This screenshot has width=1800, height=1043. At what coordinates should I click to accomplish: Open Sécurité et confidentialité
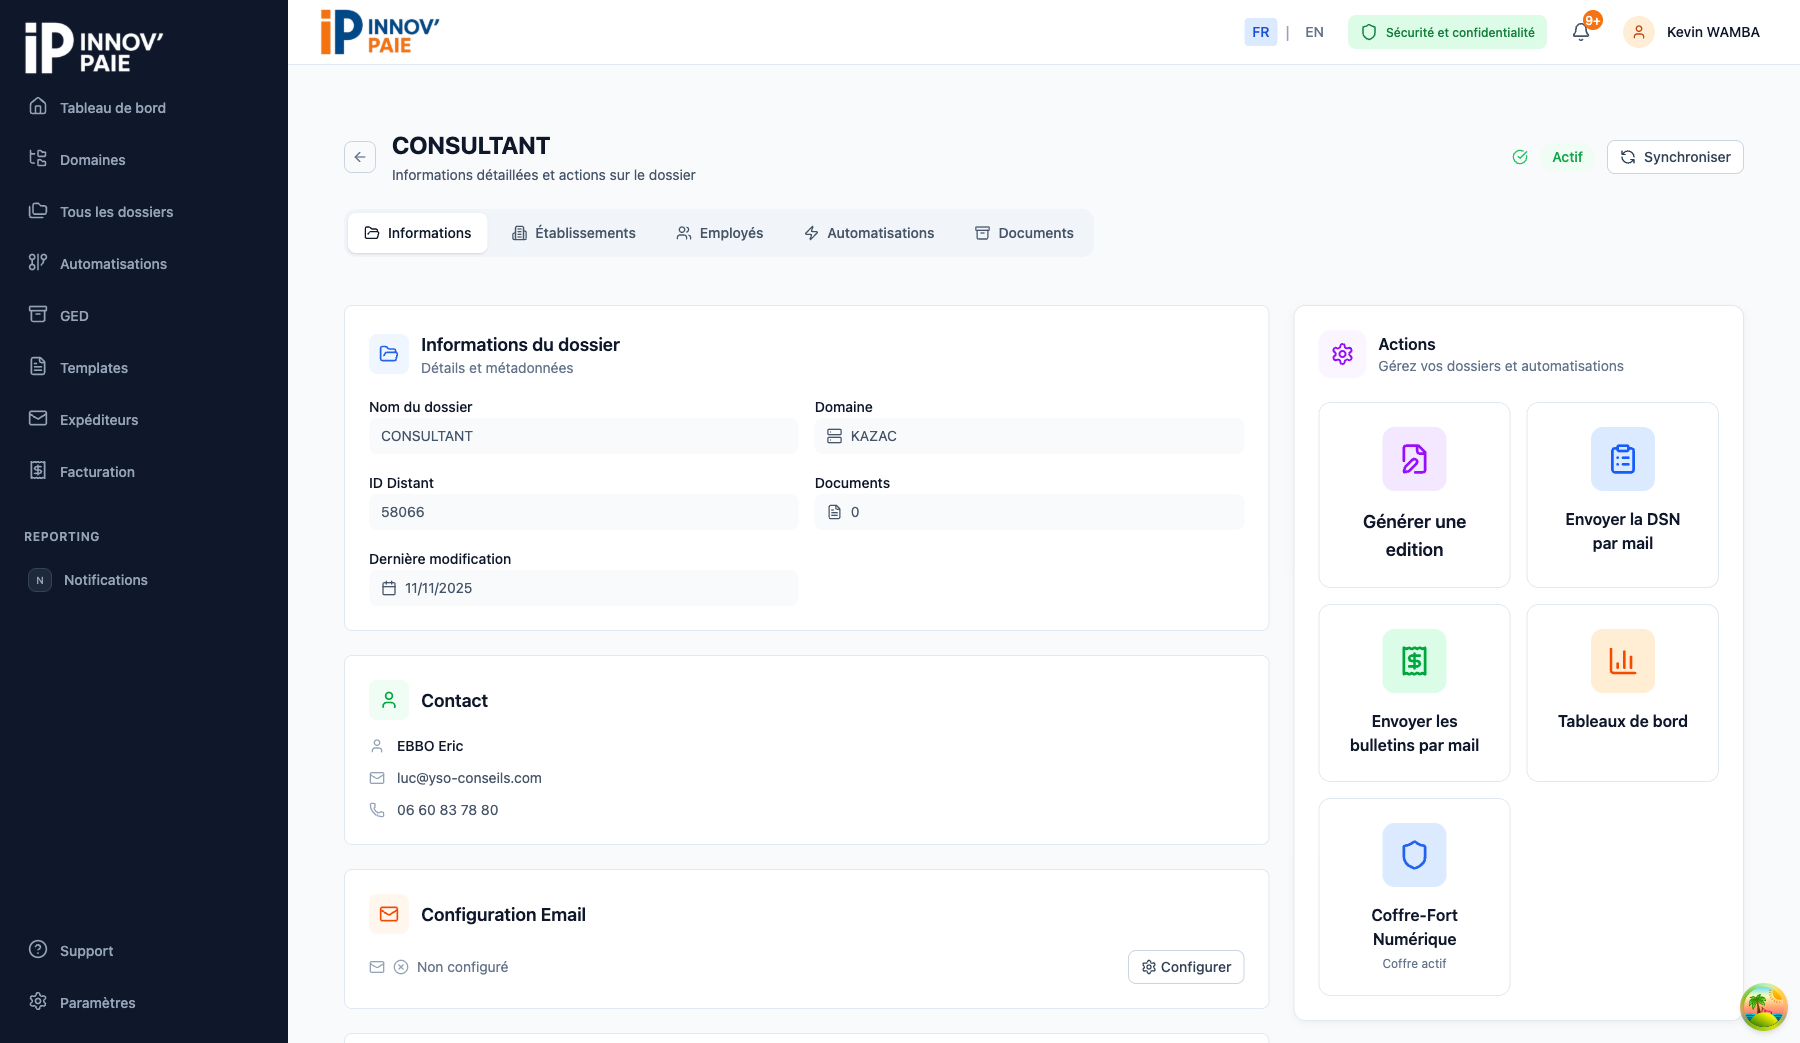(x=1447, y=32)
